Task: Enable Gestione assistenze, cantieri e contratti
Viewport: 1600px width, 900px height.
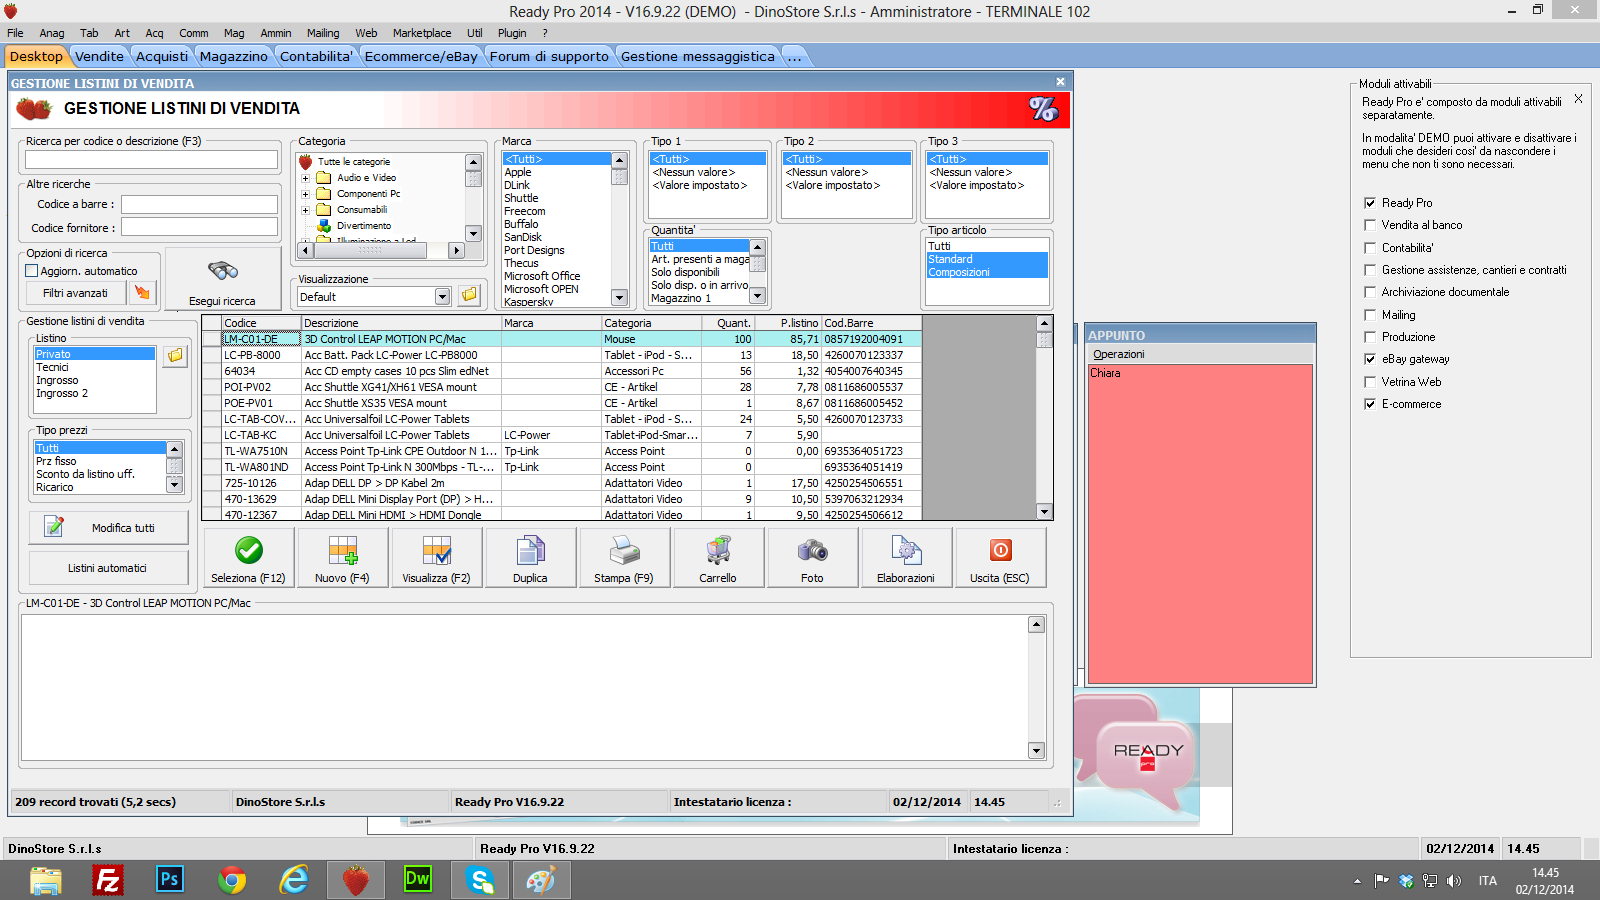Action: pos(1370,270)
